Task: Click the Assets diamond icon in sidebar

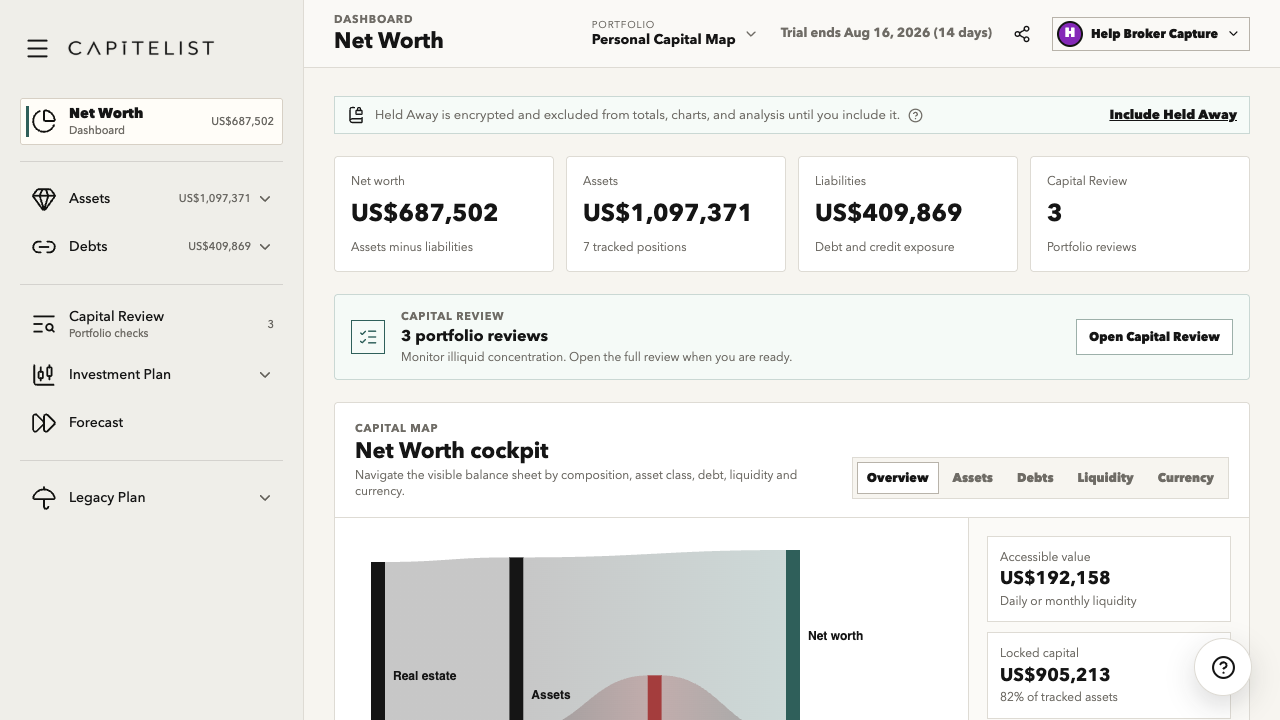Action: point(44,199)
